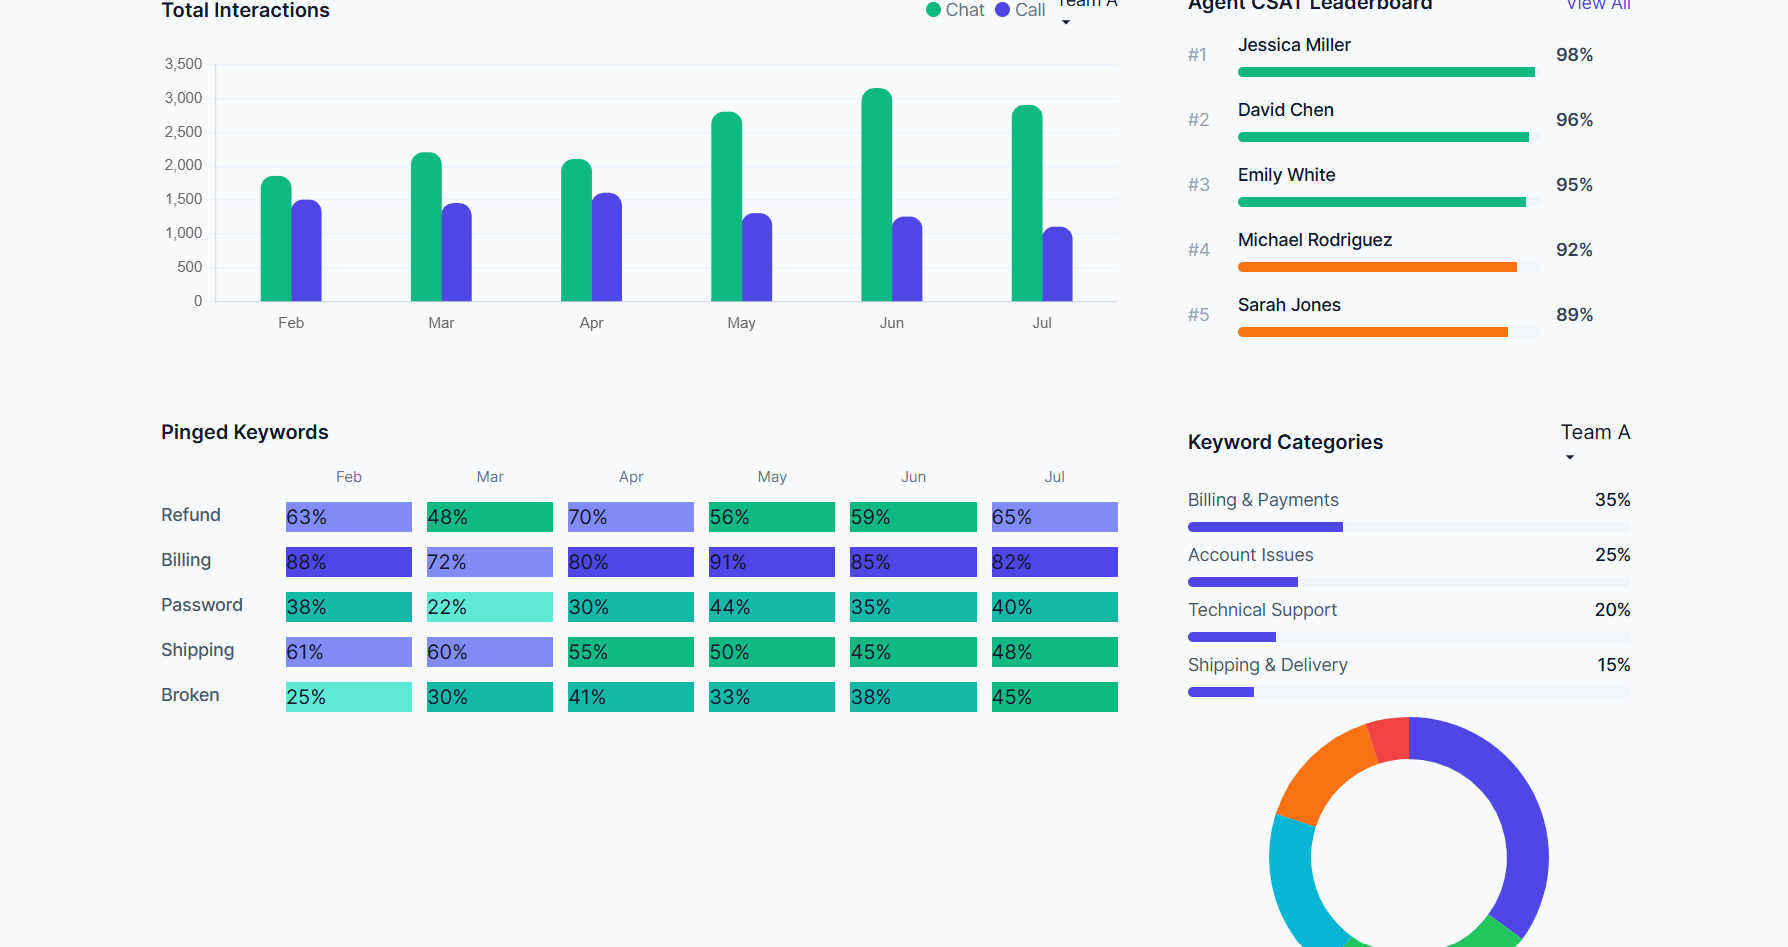Viewport: 1788px width, 947px height.
Task: Select the Refund 63% cell for Feb
Action: (x=348, y=517)
